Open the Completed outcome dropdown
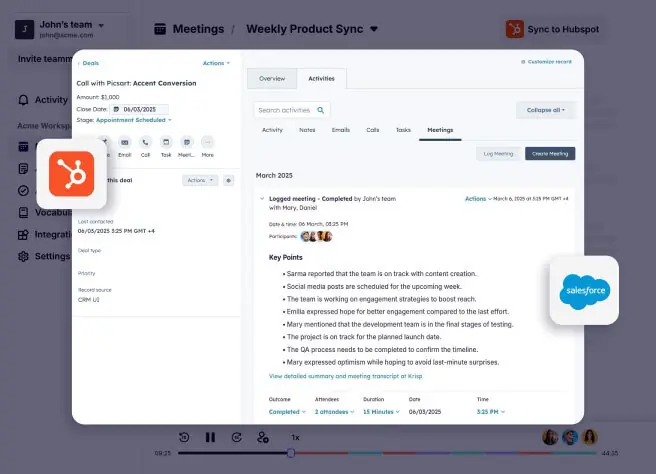 (287, 412)
